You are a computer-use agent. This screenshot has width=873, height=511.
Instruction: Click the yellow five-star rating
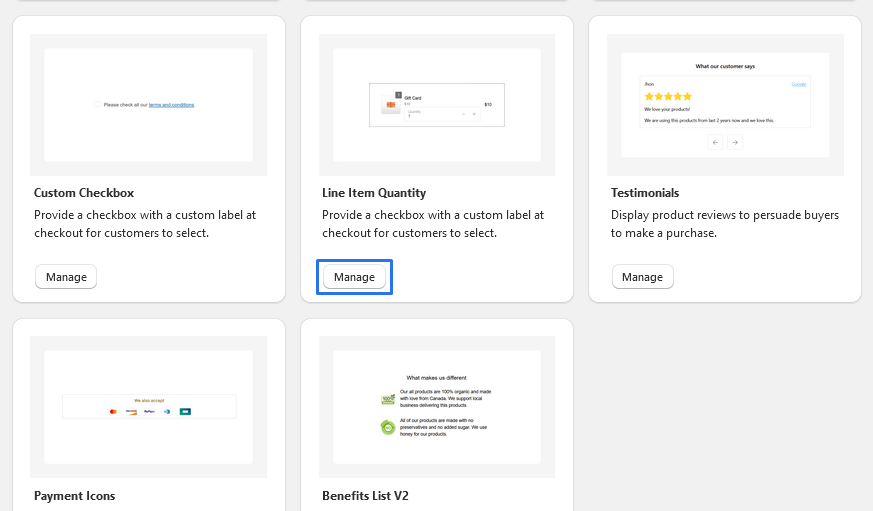point(668,96)
